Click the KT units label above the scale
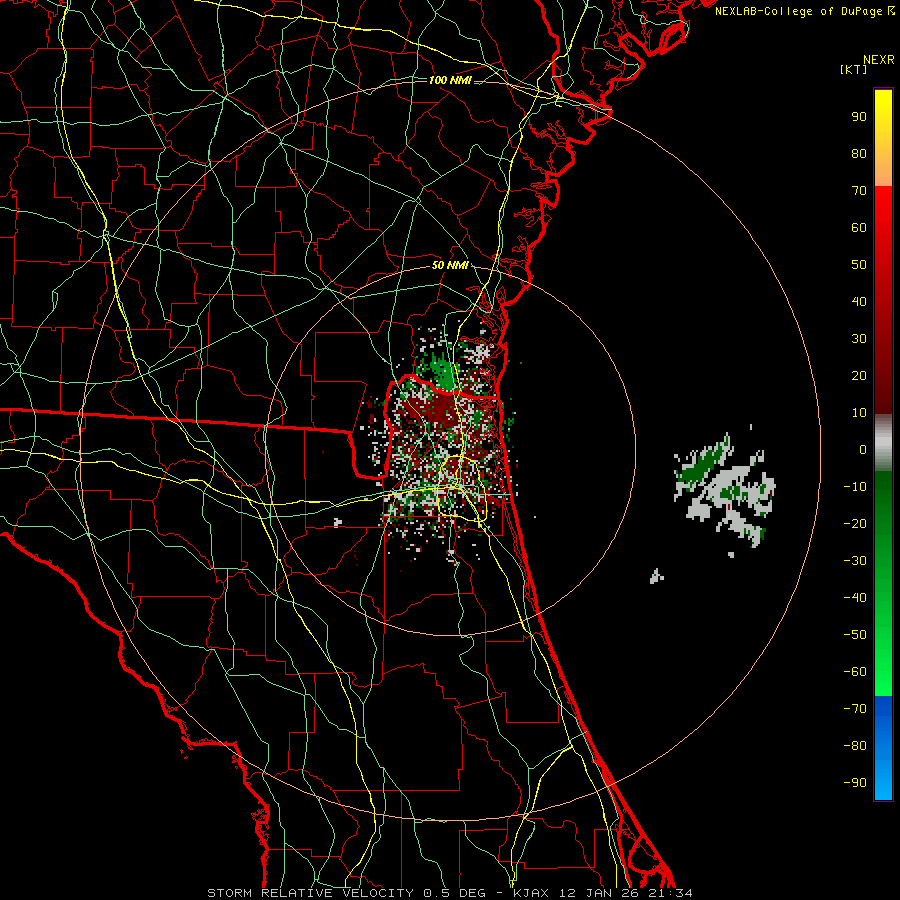This screenshot has height=900, width=900. (x=854, y=69)
